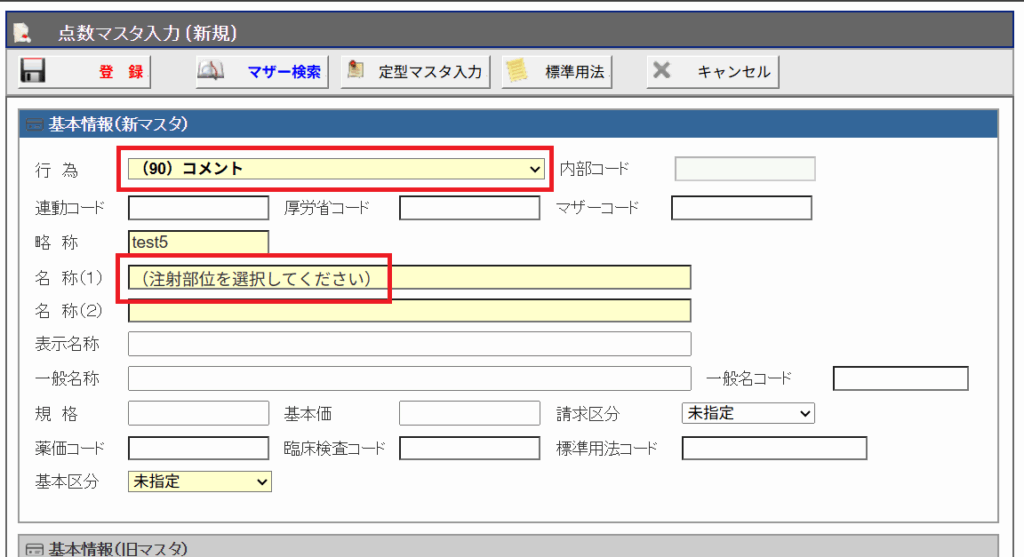The height and width of the screenshot is (557, 1024).
Task: Click the 定型マスタ入力 icon
Action: [355, 72]
